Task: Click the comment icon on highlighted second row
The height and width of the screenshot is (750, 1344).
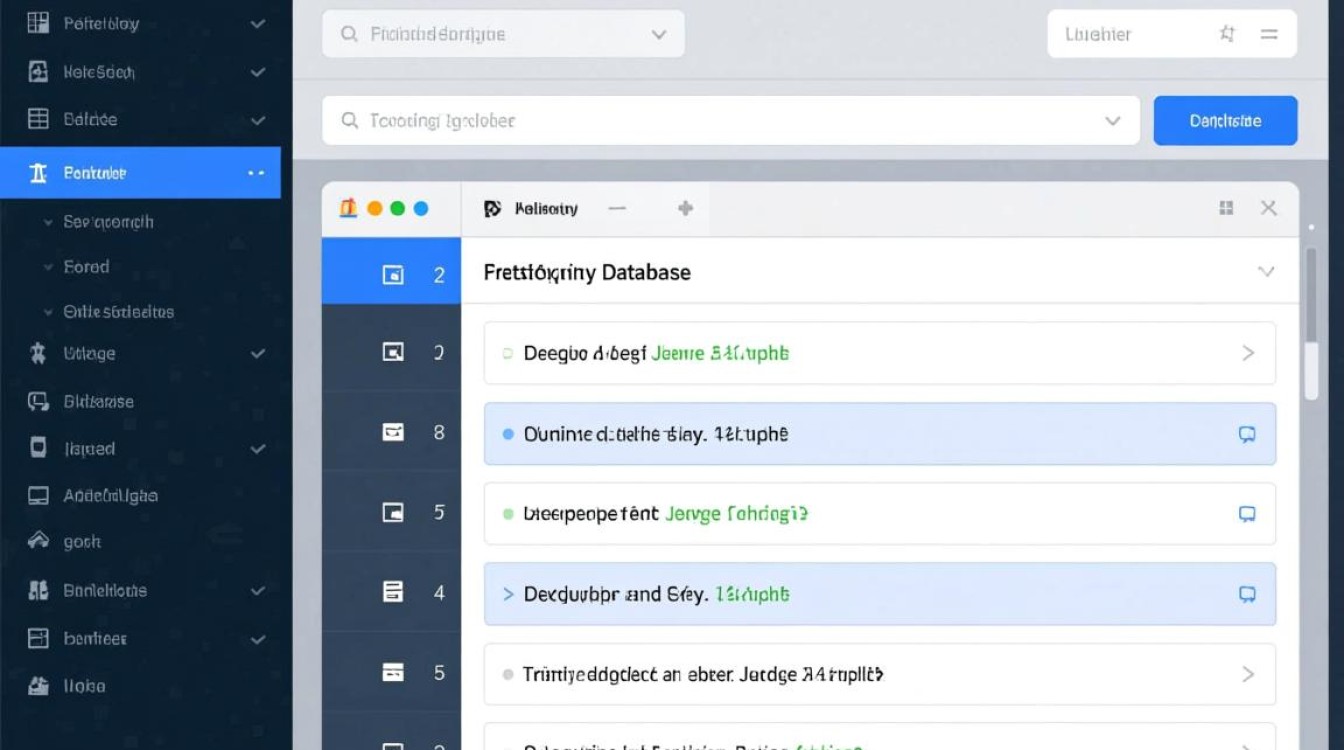Action: pyautogui.click(x=1247, y=434)
